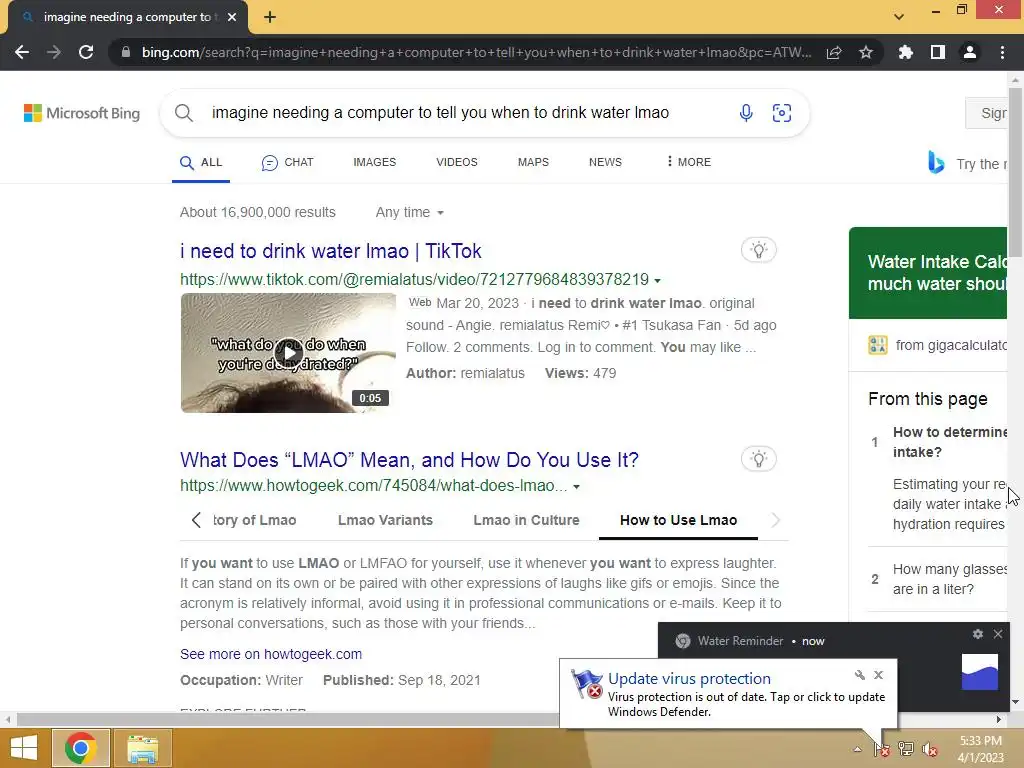Click the lock icon in address bar

125,52
